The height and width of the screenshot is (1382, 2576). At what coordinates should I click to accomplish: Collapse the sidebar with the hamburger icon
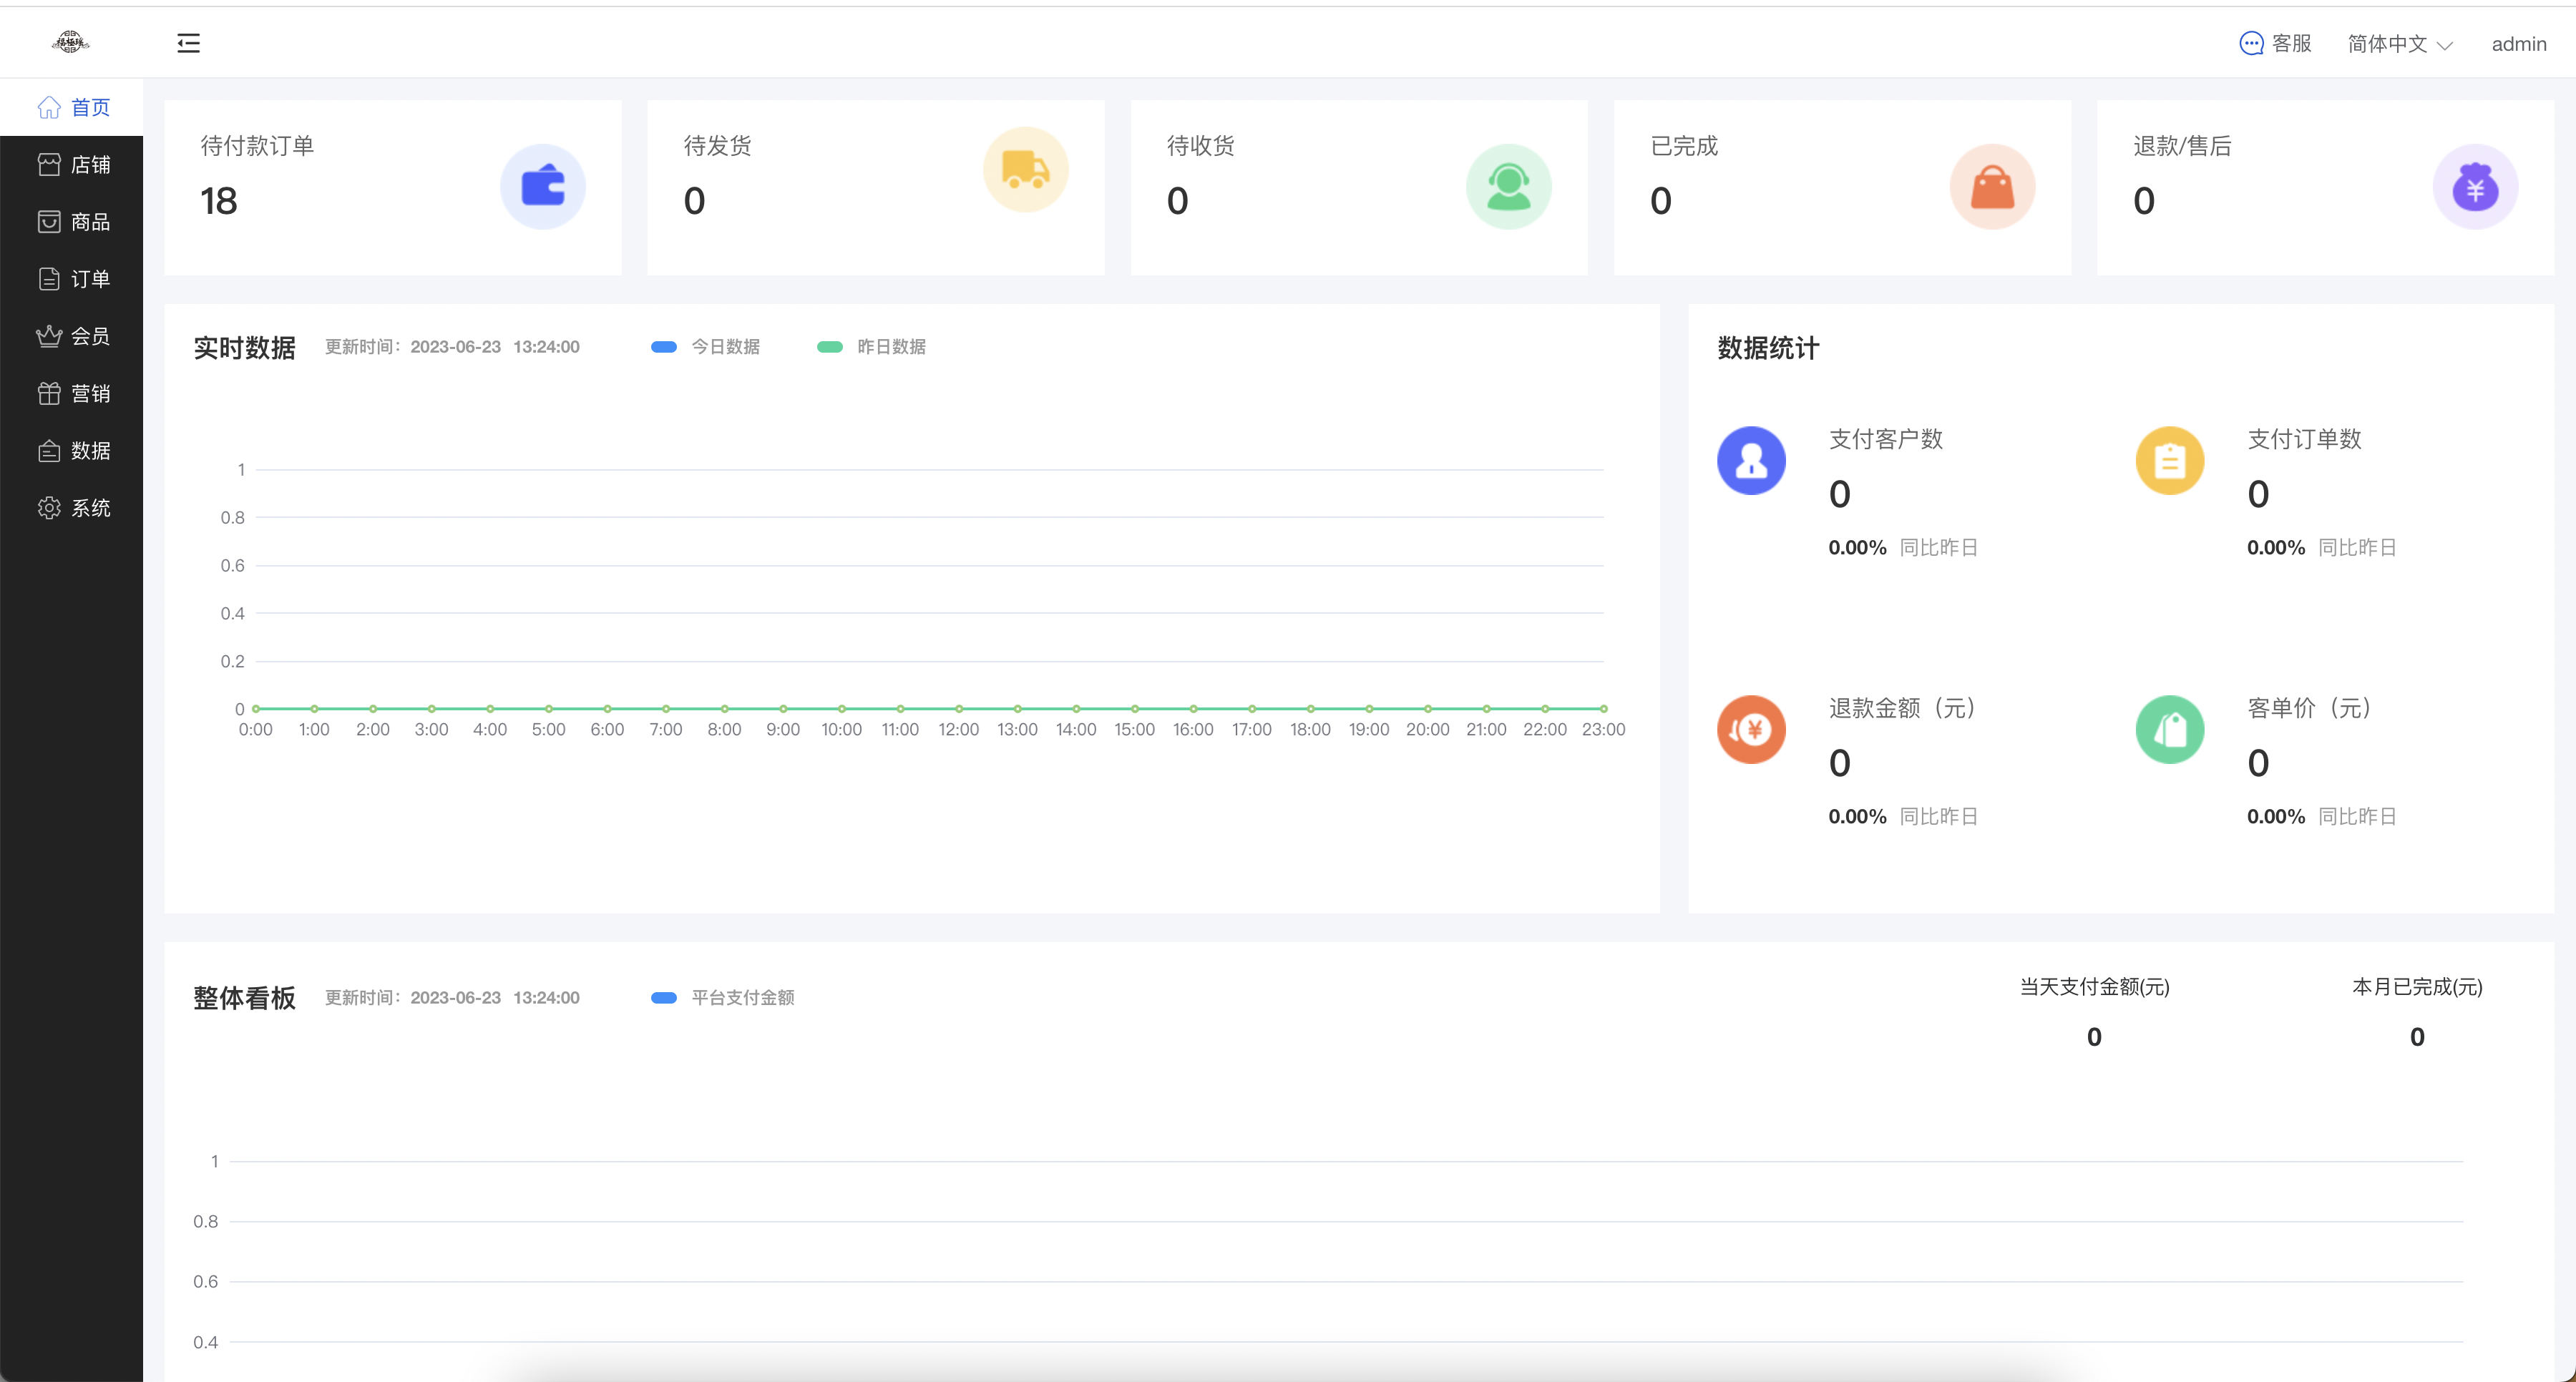coord(188,43)
